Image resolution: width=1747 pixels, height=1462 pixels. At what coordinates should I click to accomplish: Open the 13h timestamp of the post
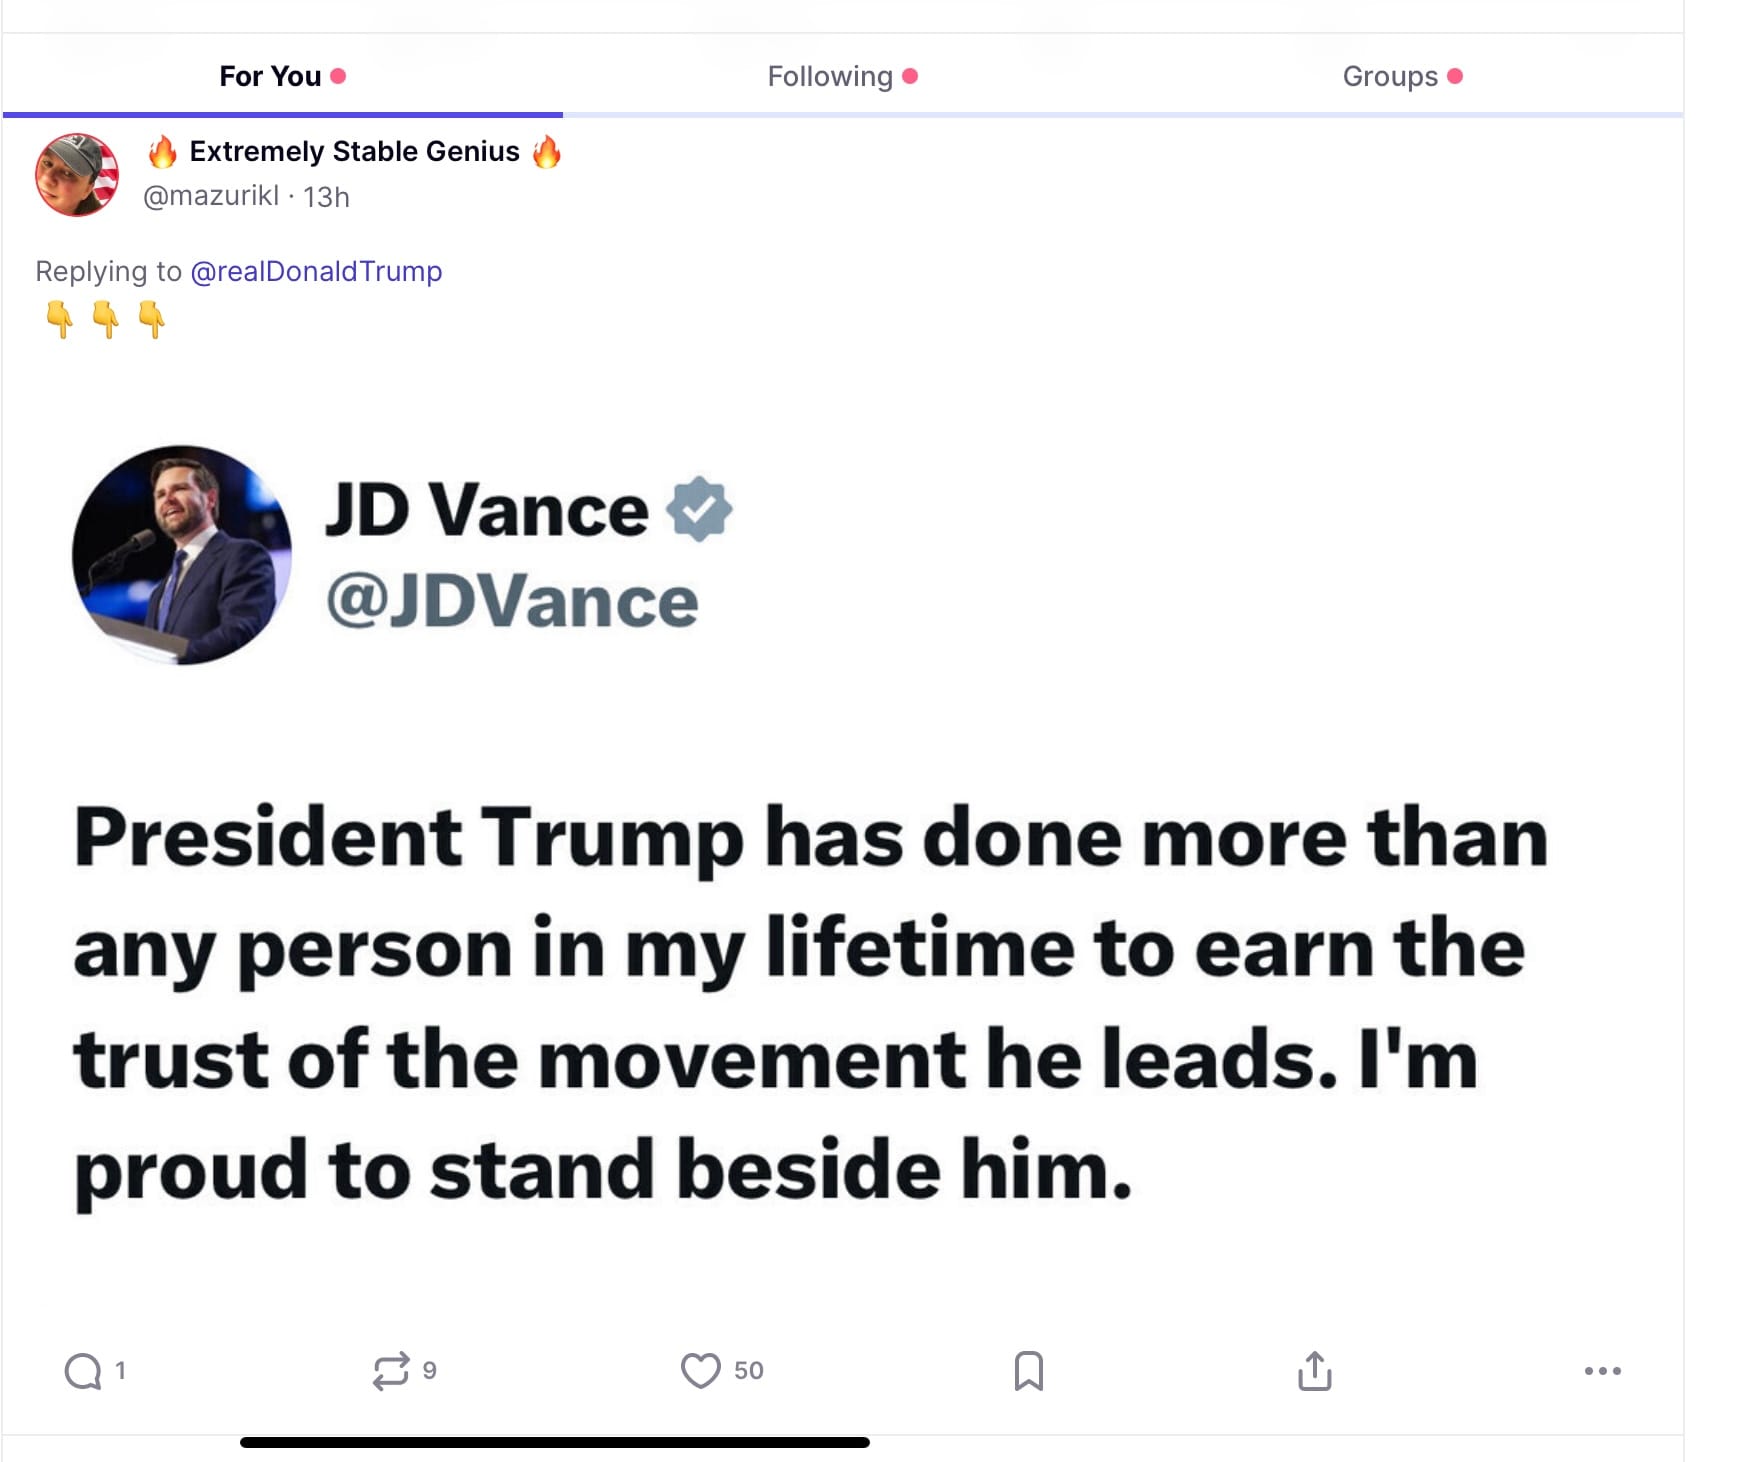pos(327,197)
